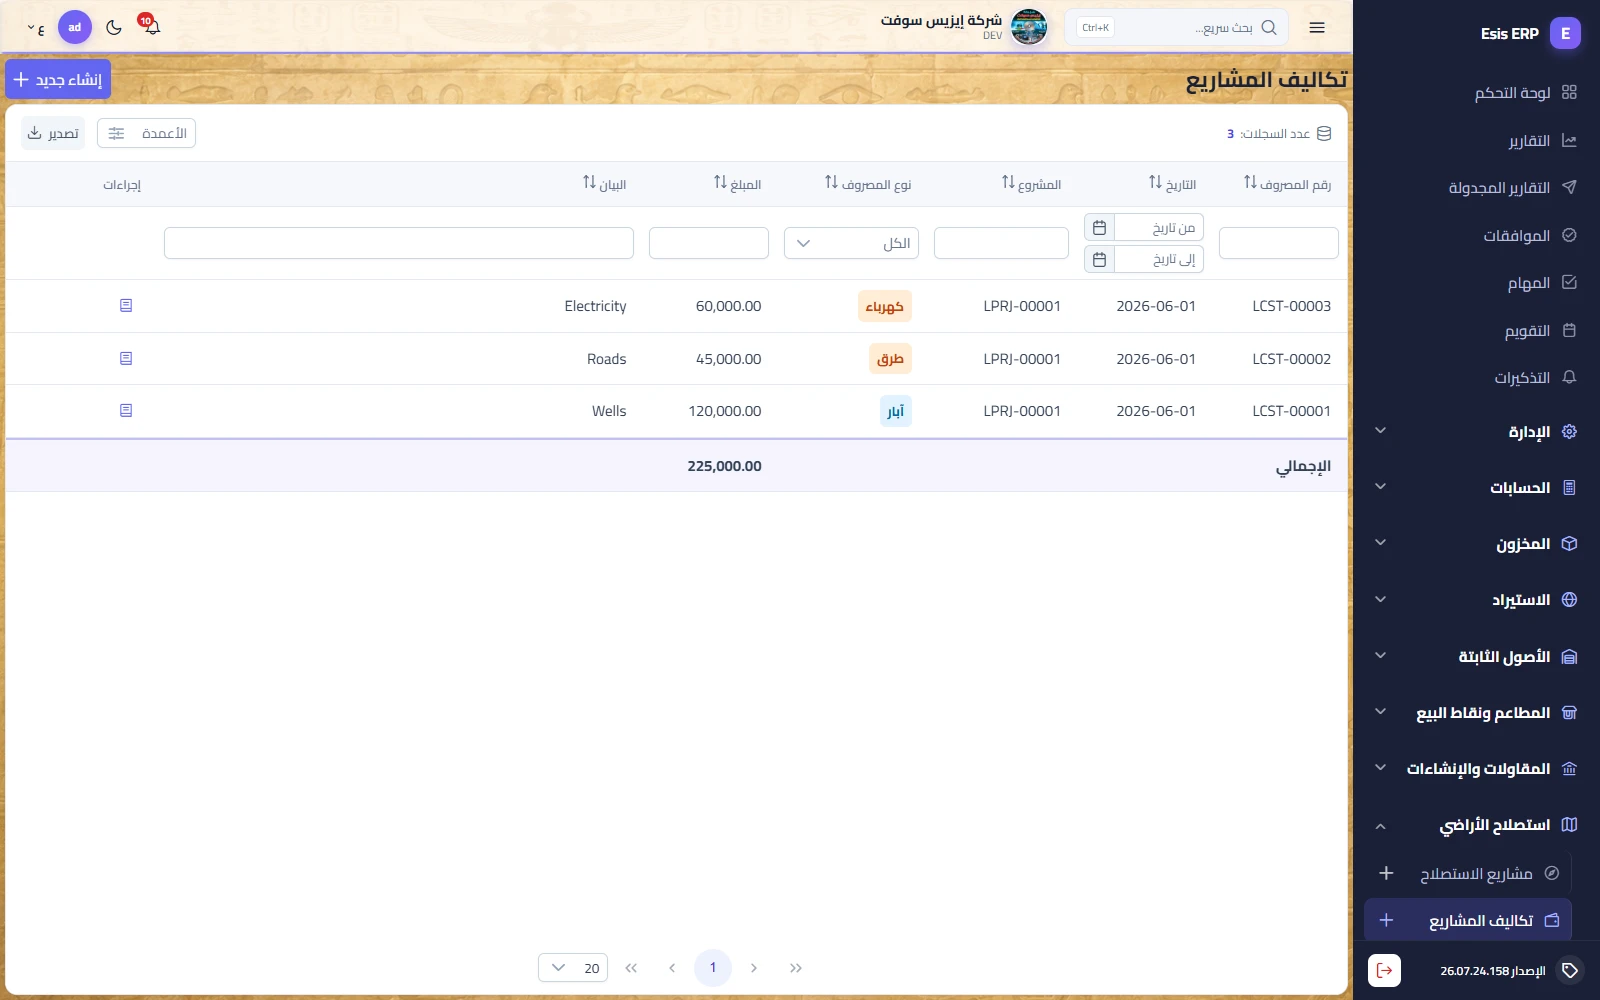1600x1000 pixels.
Task: Click the '120,000.00' amount cell
Action: pyautogui.click(x=725, y=411)
